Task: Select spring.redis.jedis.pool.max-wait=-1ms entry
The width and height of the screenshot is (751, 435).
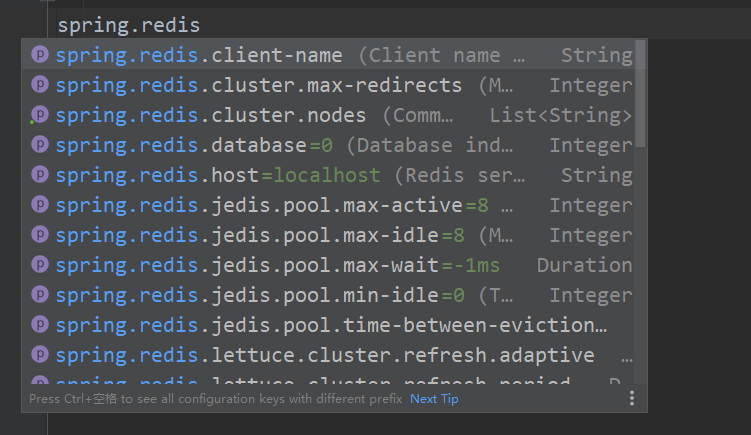Action: [329, 265]
